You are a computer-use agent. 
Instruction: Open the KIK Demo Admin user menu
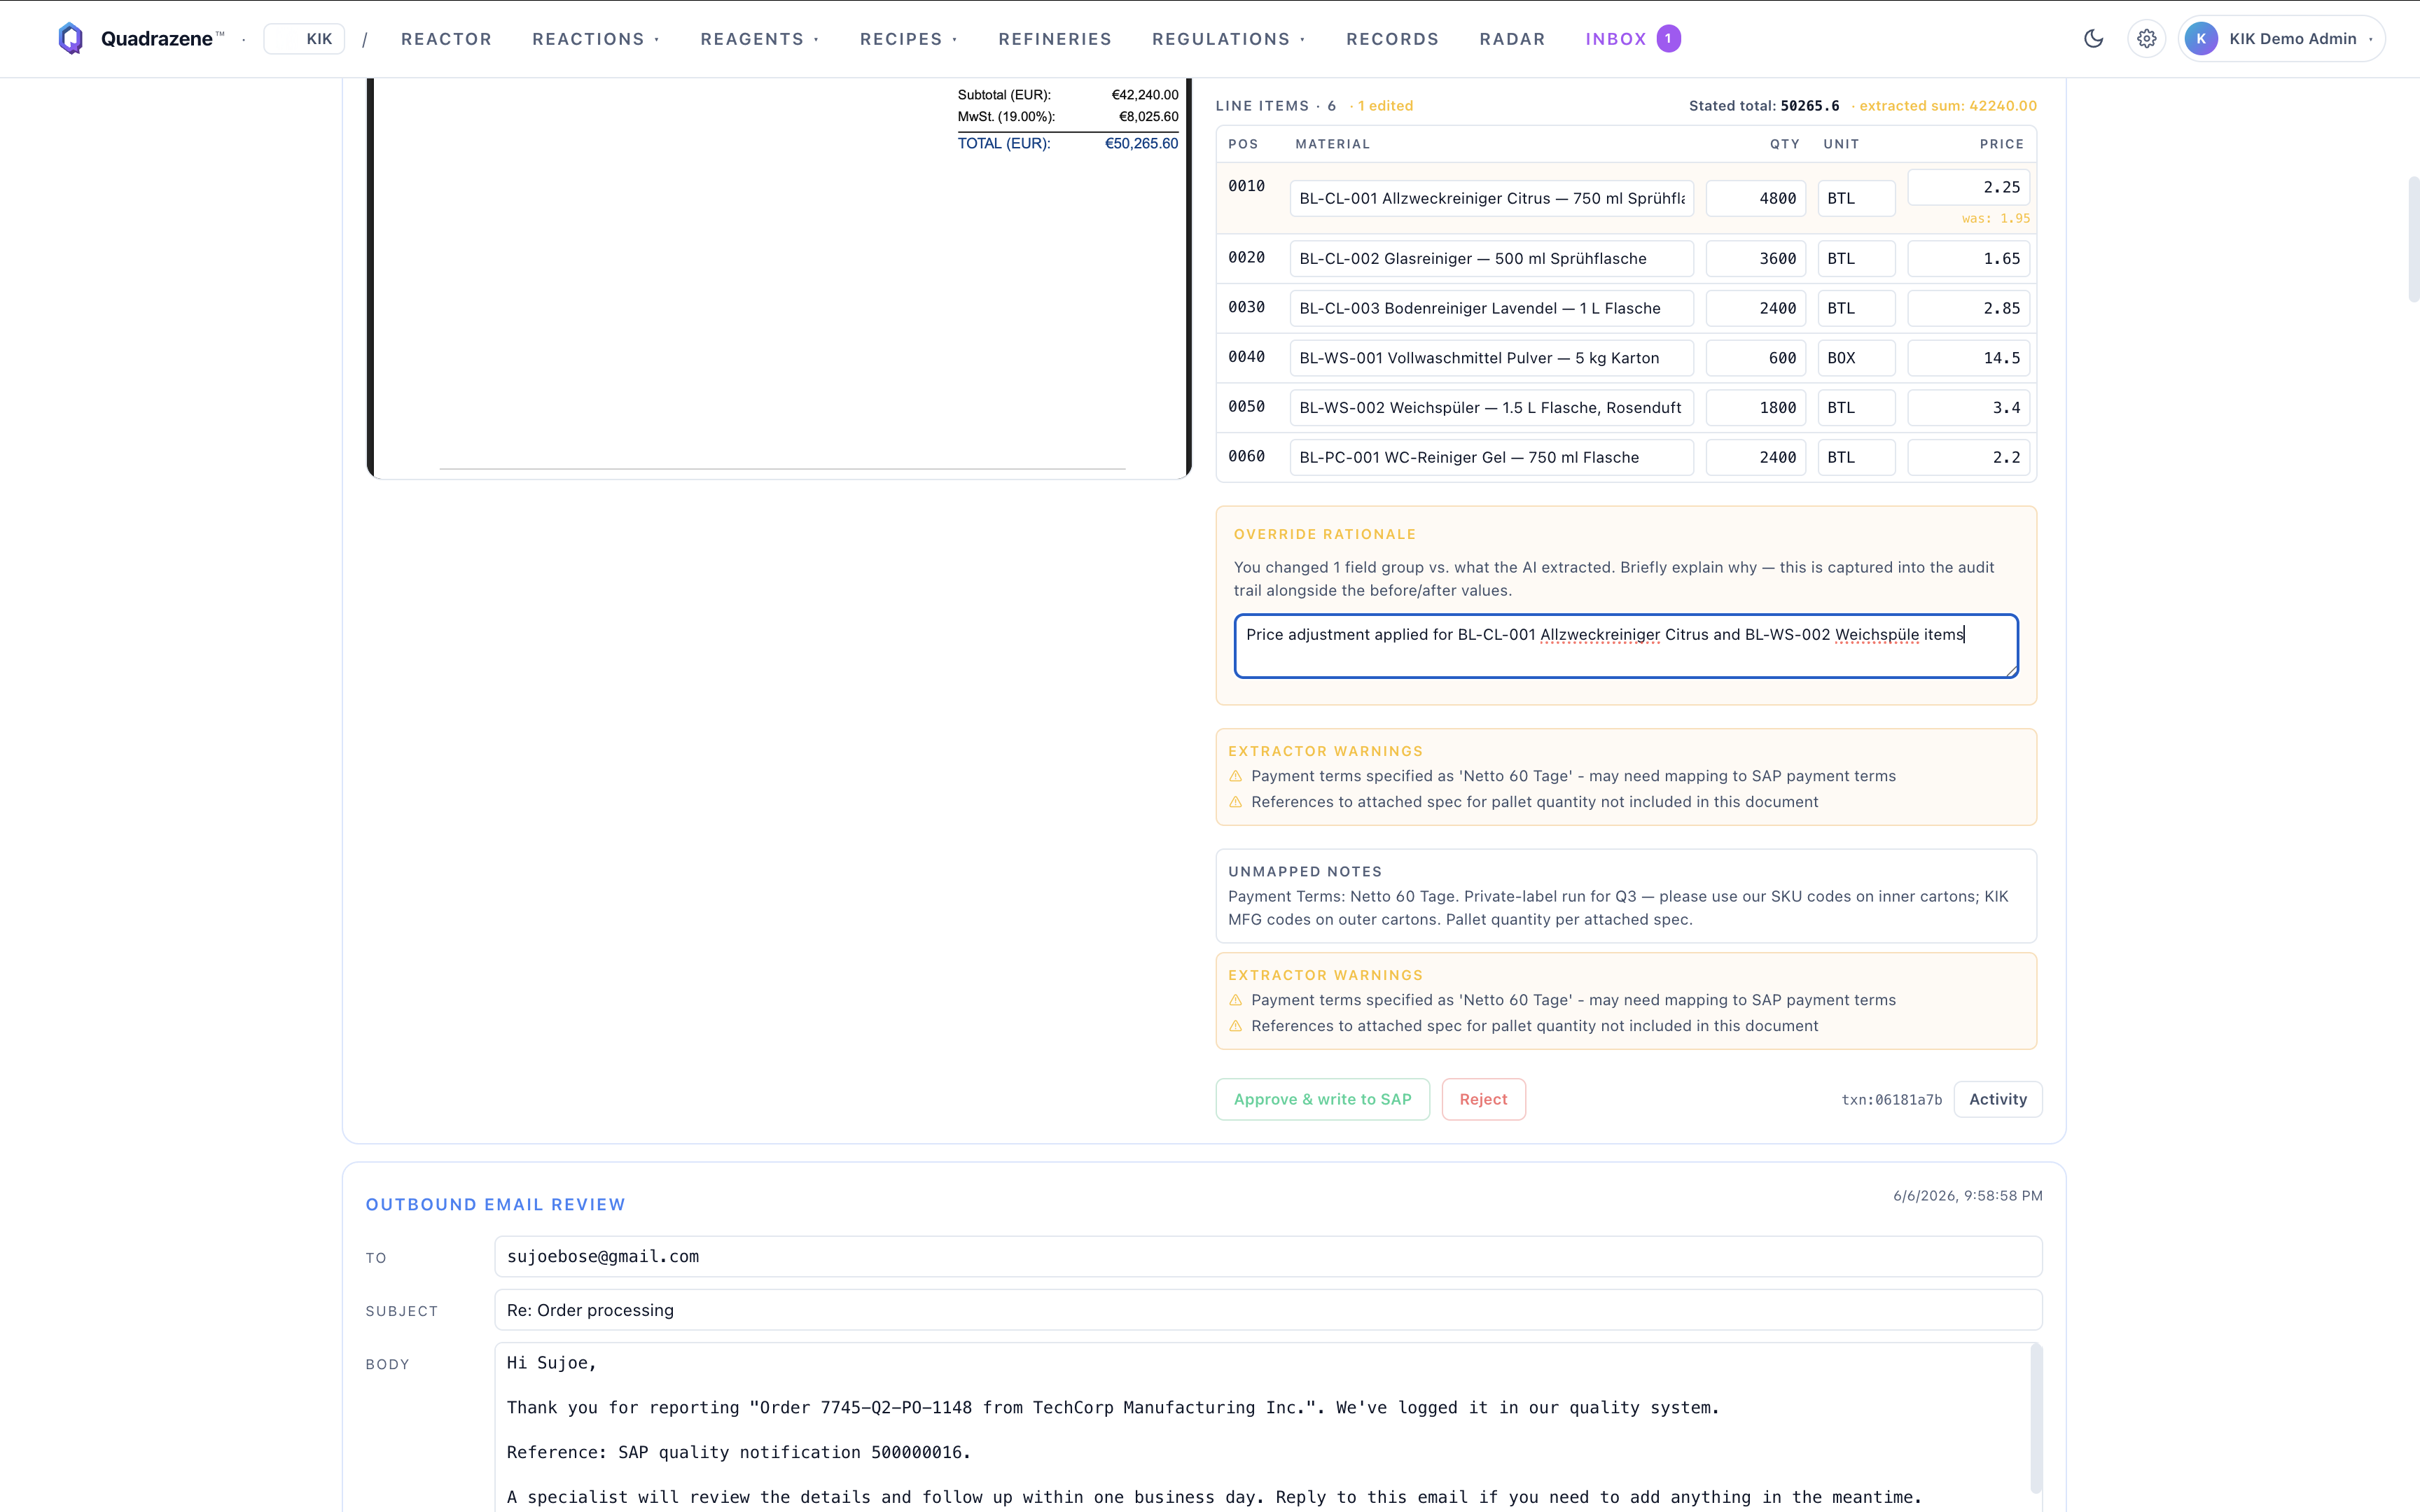coord(2282,38)
